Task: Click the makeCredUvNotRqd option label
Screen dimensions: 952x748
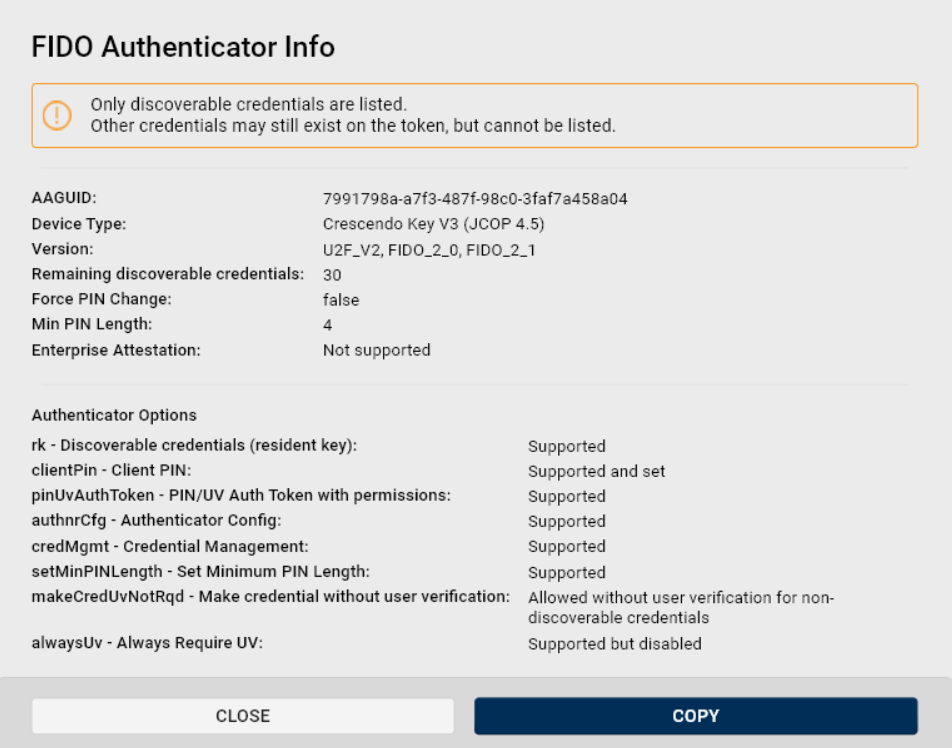Action: tap(271, 597)
